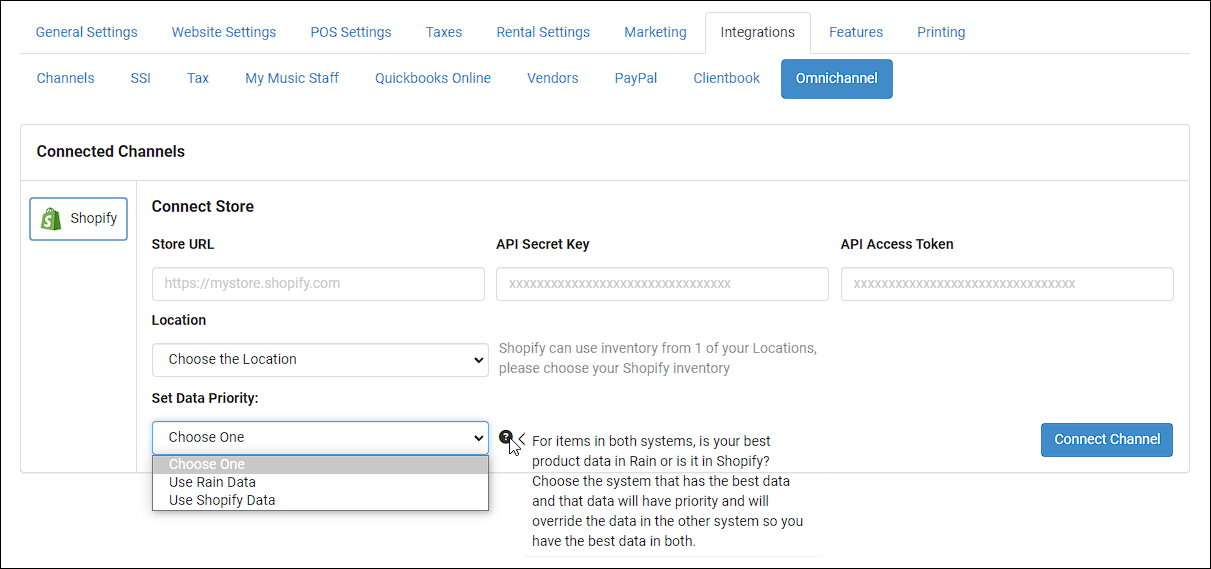Switch to the Printing tab
The image size is (1211, 569).
click(x=941, y=32)
